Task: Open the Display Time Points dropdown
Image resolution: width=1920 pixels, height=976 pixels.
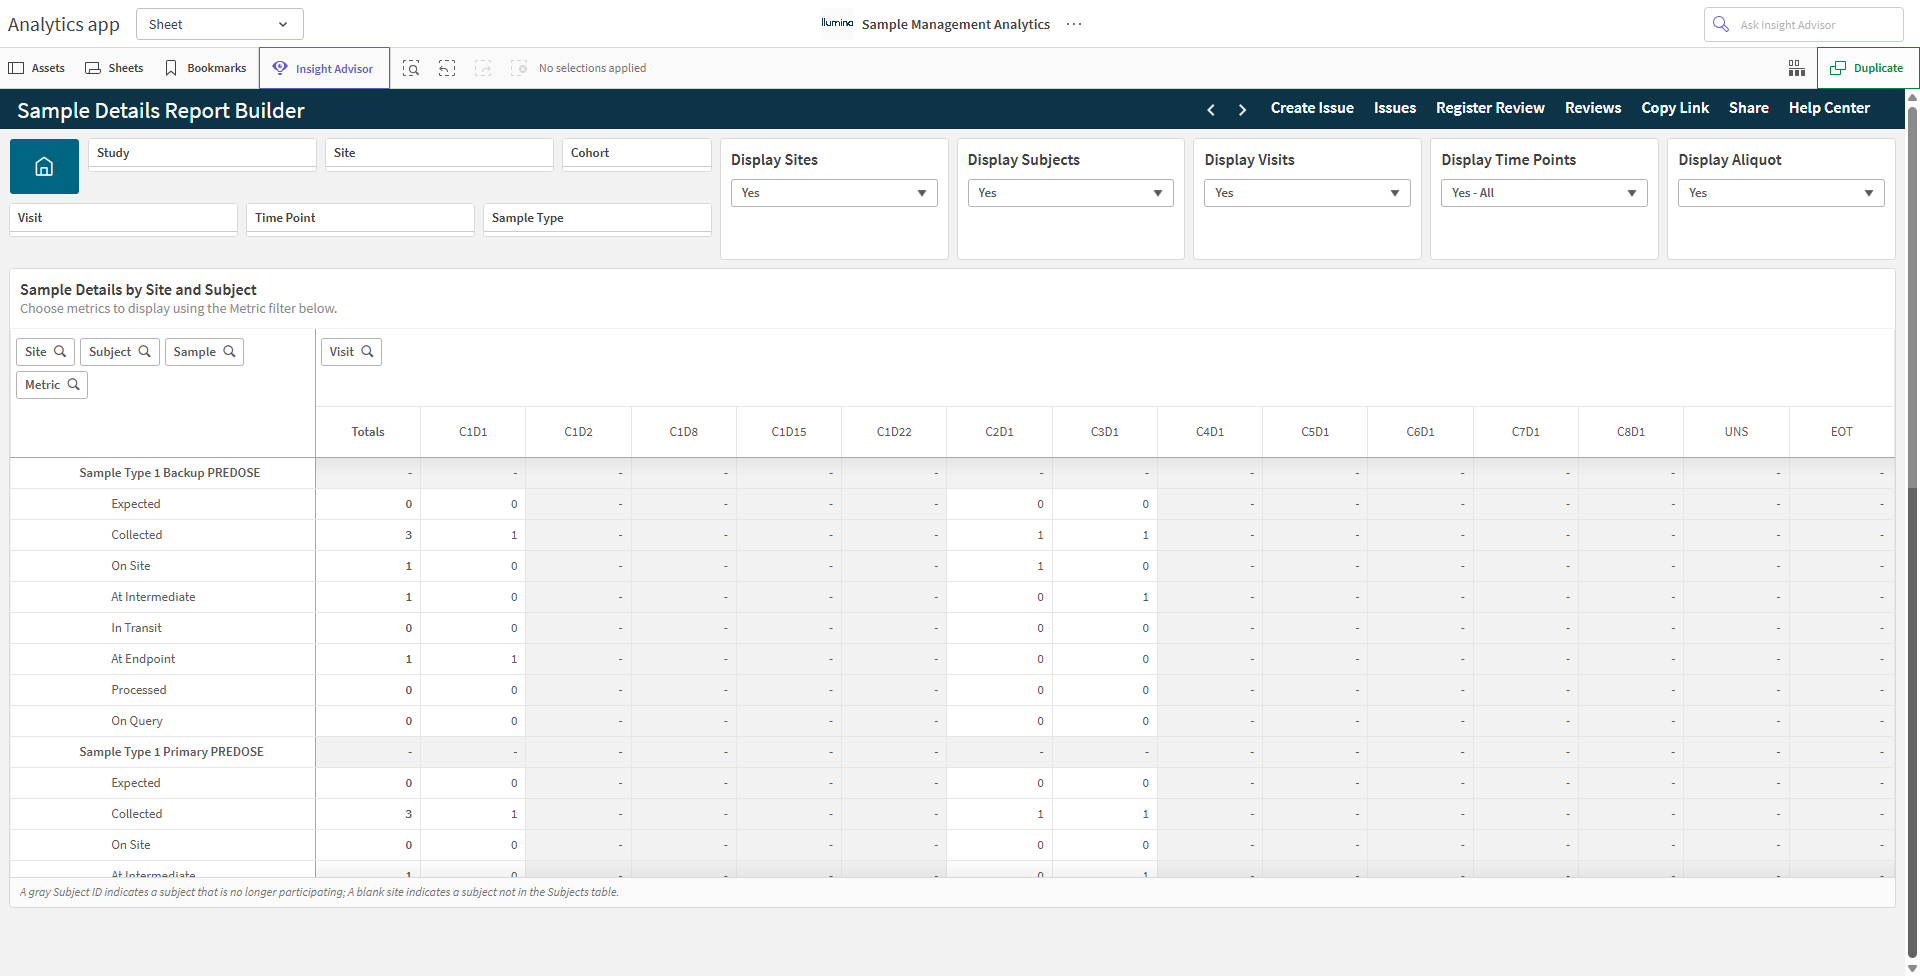Action: coord(1545,193)
